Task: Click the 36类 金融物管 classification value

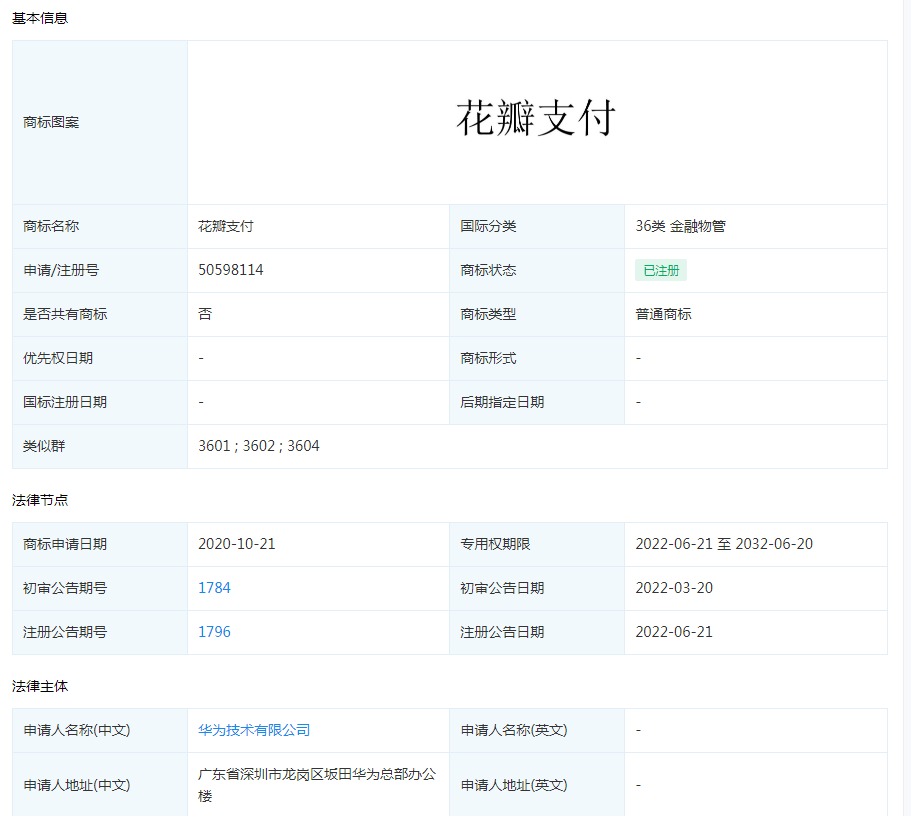Action: 680,226
